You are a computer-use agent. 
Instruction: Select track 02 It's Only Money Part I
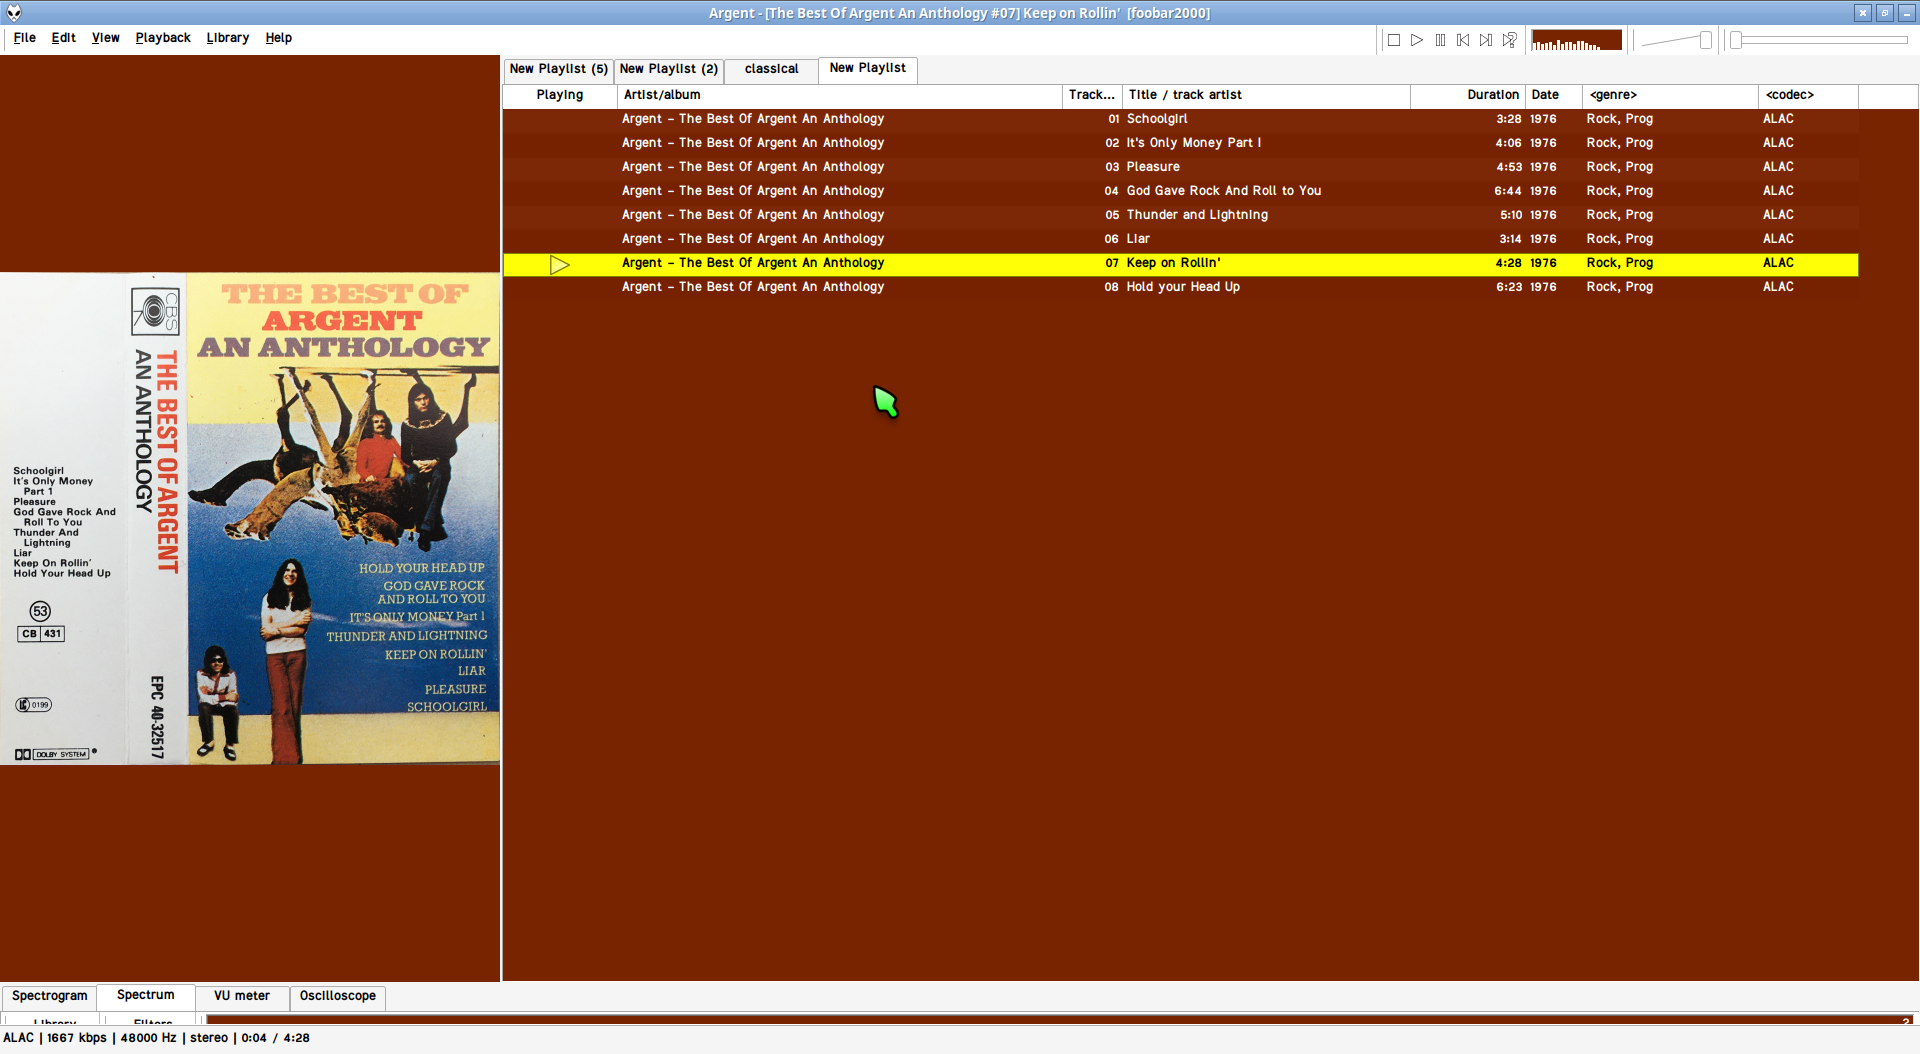tap(1180, 143)
